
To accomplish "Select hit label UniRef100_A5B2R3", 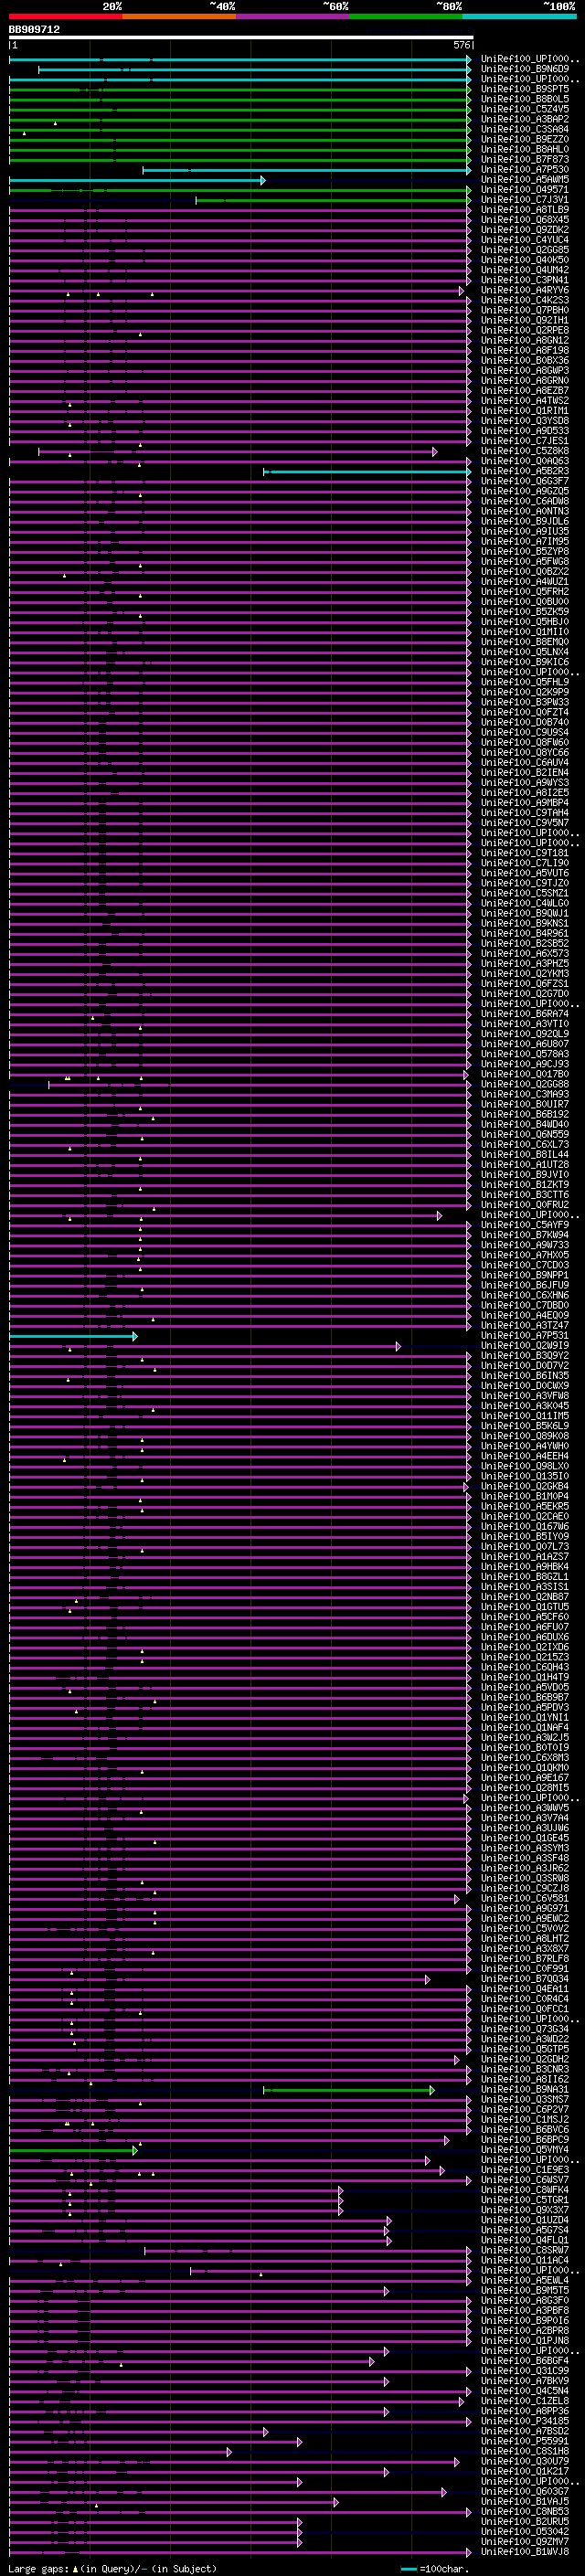I will pos(525,471).
